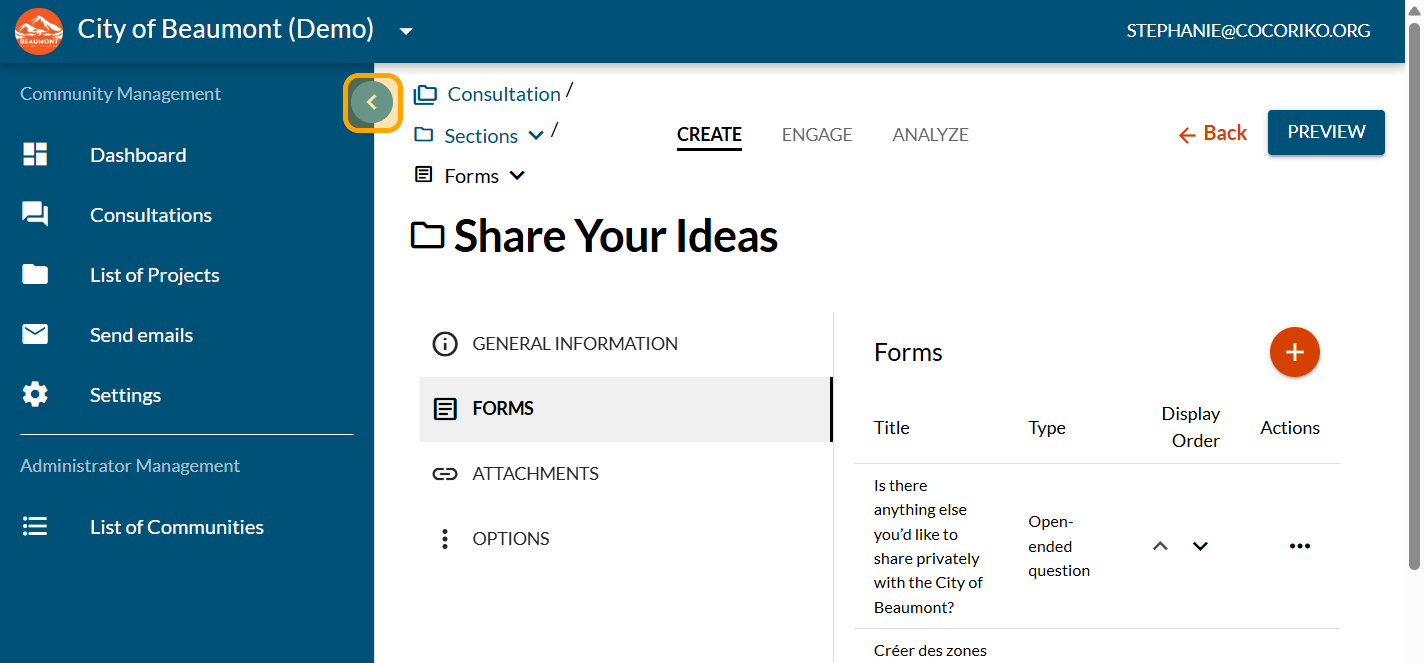Open Settings in the sidebar
The image size is (1424, 663).
coord(125,395)
